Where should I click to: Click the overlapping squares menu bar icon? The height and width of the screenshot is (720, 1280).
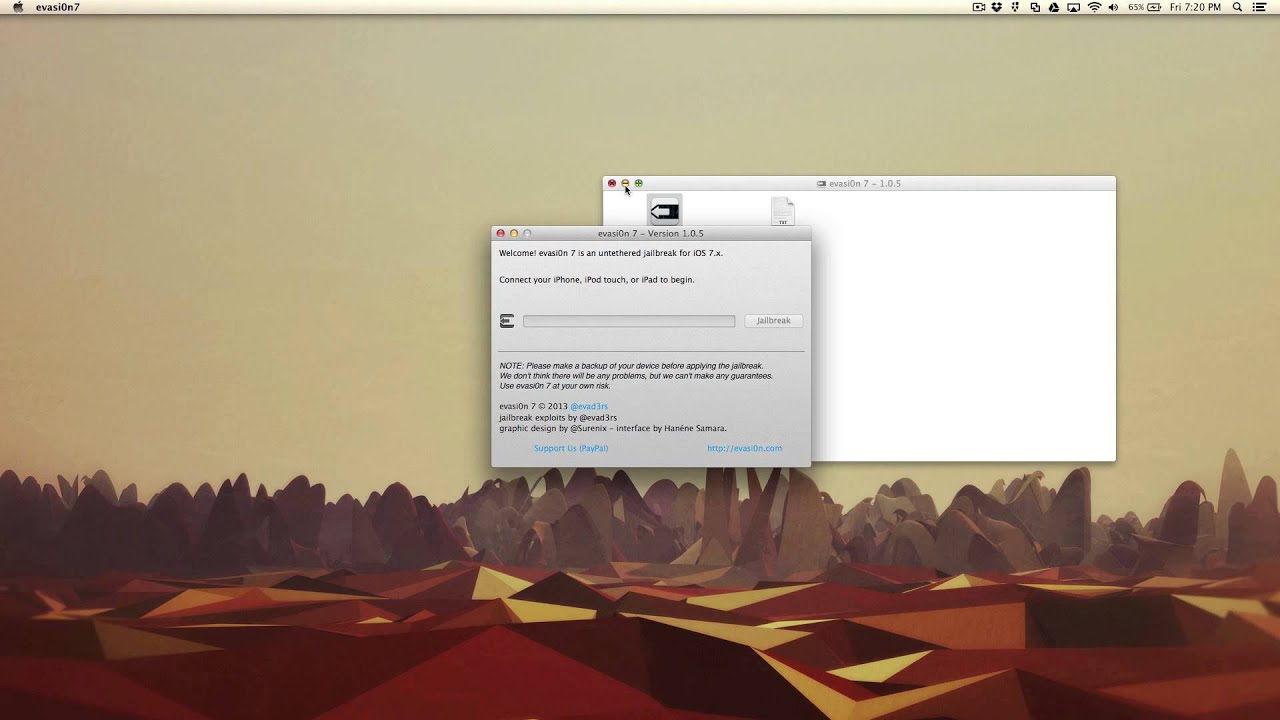point(1035,7)
